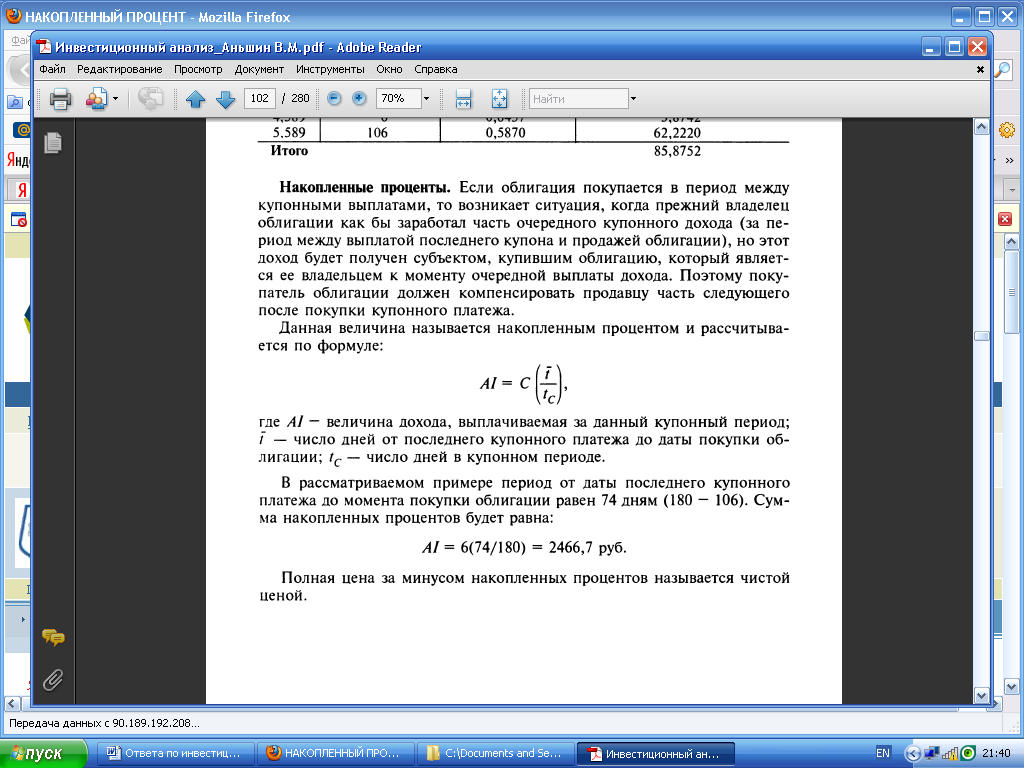Click the Firefox page scrollbar thumb
This screenshot has height=768, width=1024.
(1012, 291)
